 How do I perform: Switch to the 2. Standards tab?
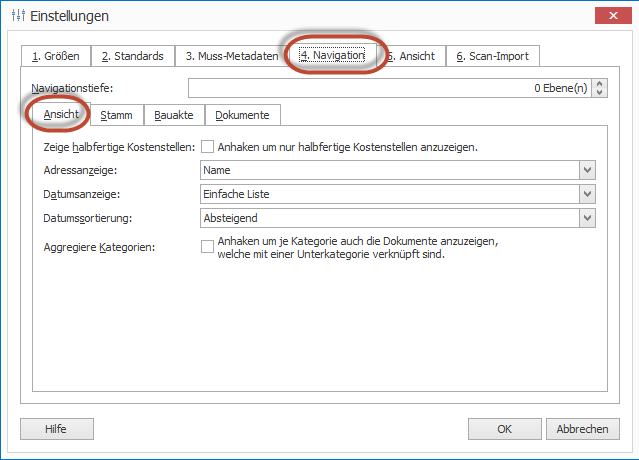pos(132,56)
